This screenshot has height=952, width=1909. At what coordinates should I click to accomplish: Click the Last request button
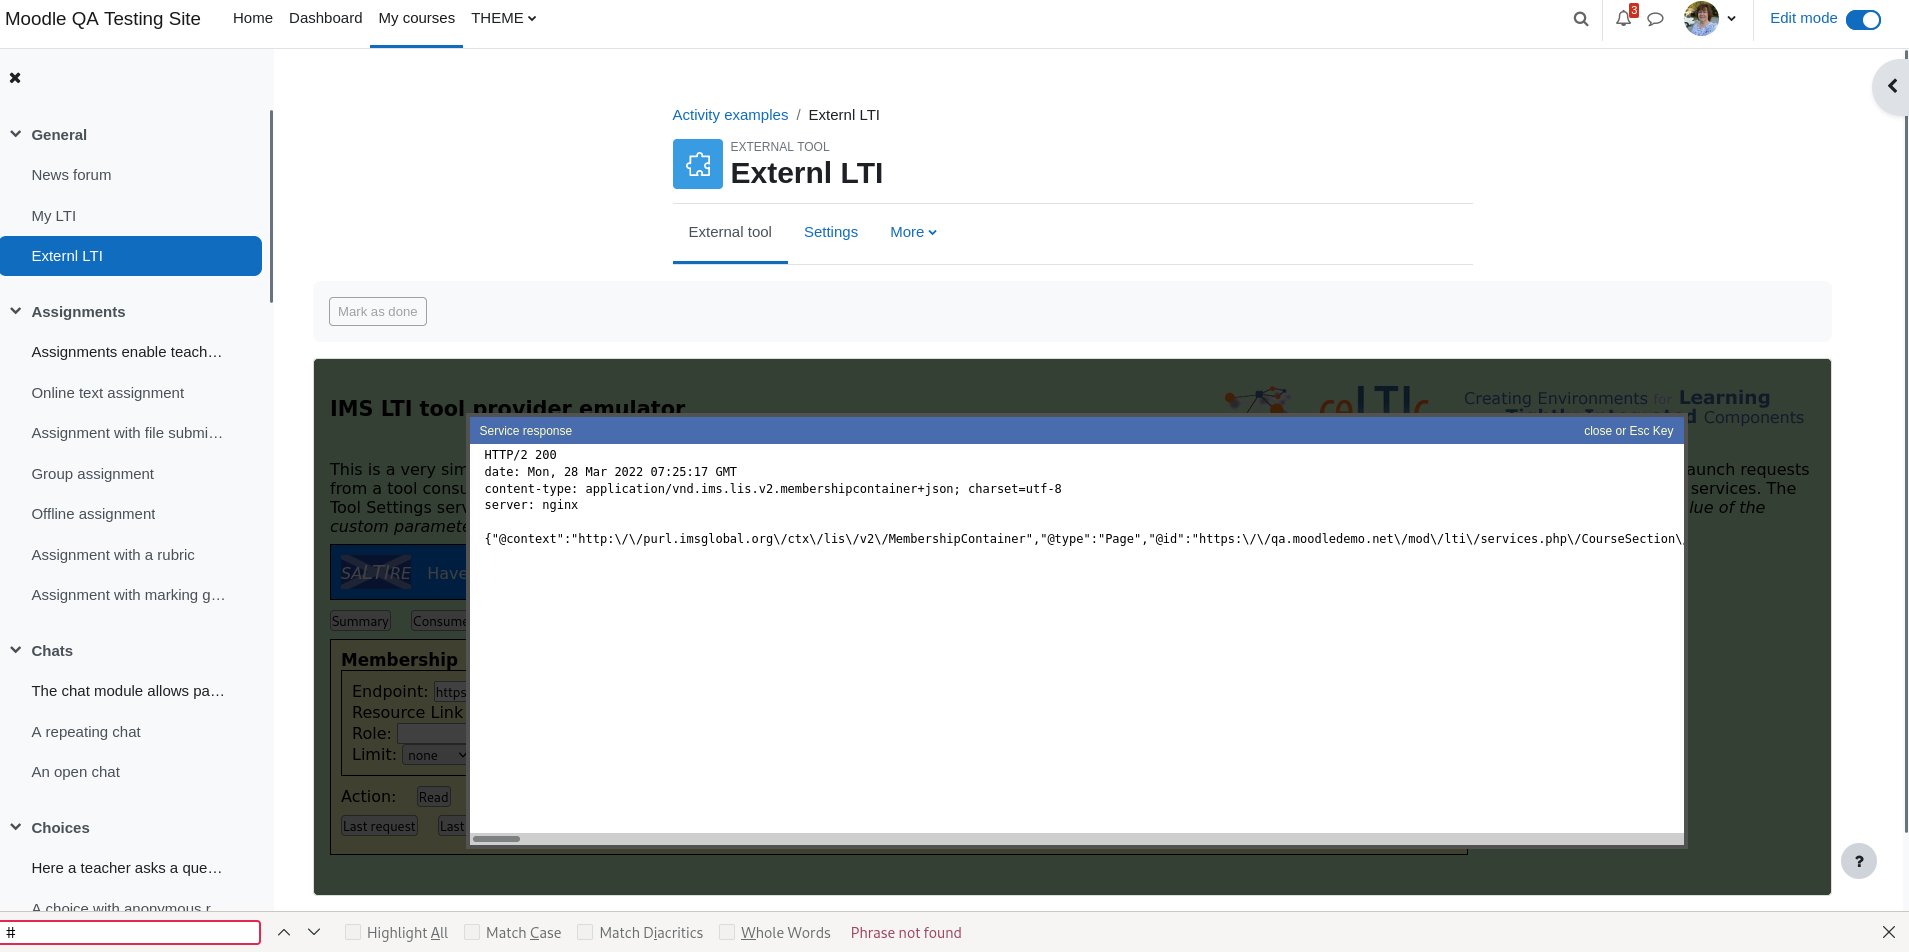click(379, 826)
